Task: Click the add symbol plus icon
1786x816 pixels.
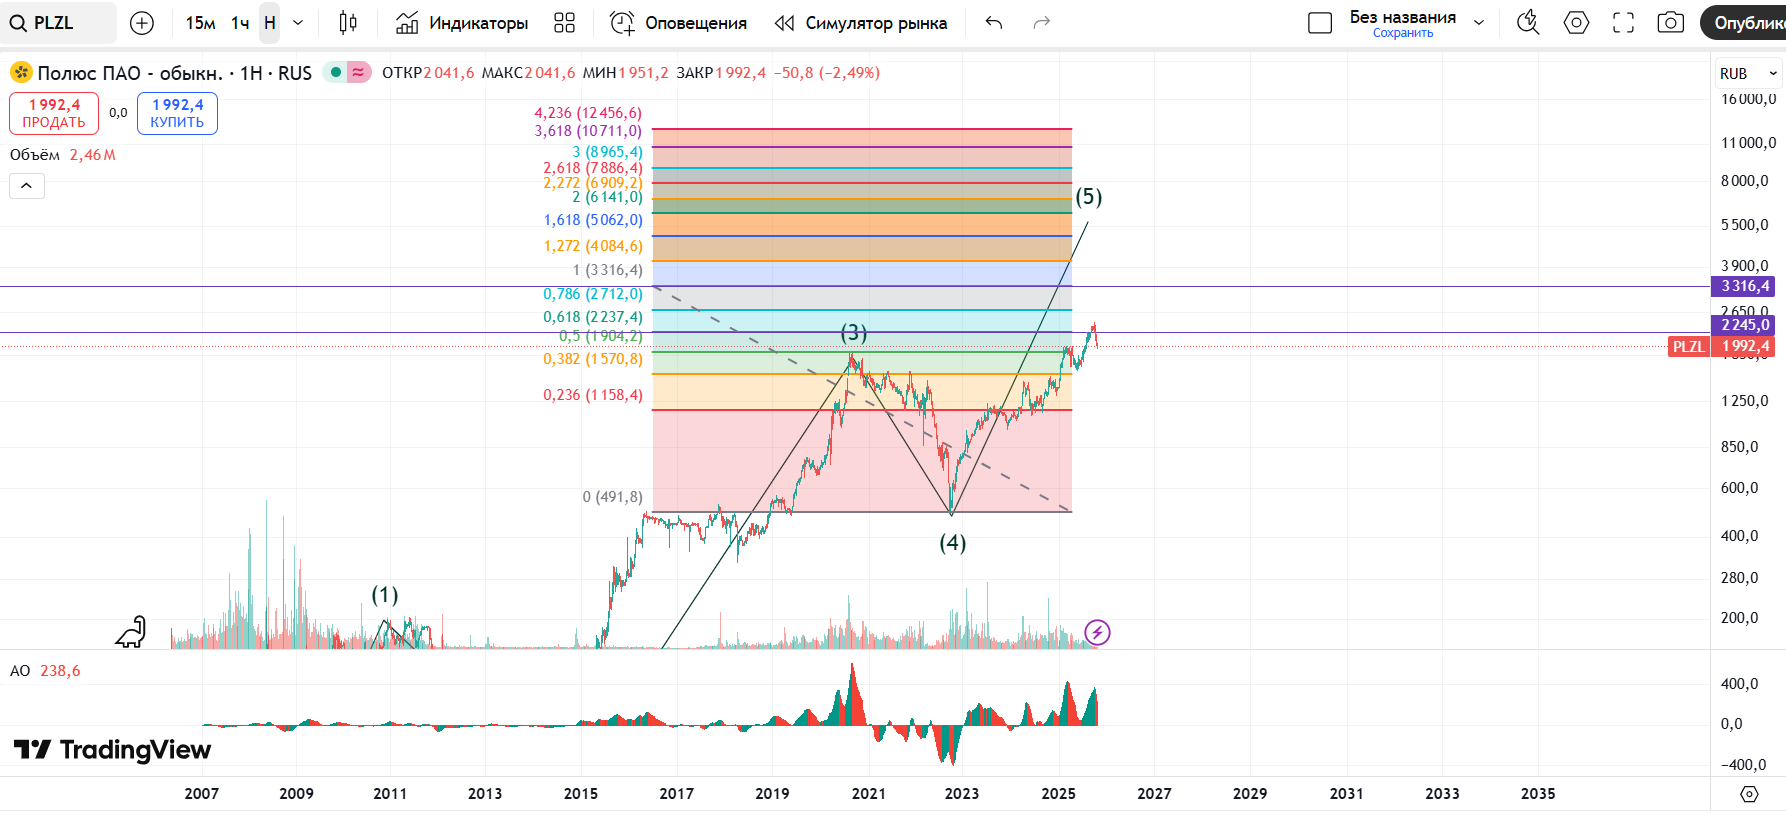Action: point(142,23)
